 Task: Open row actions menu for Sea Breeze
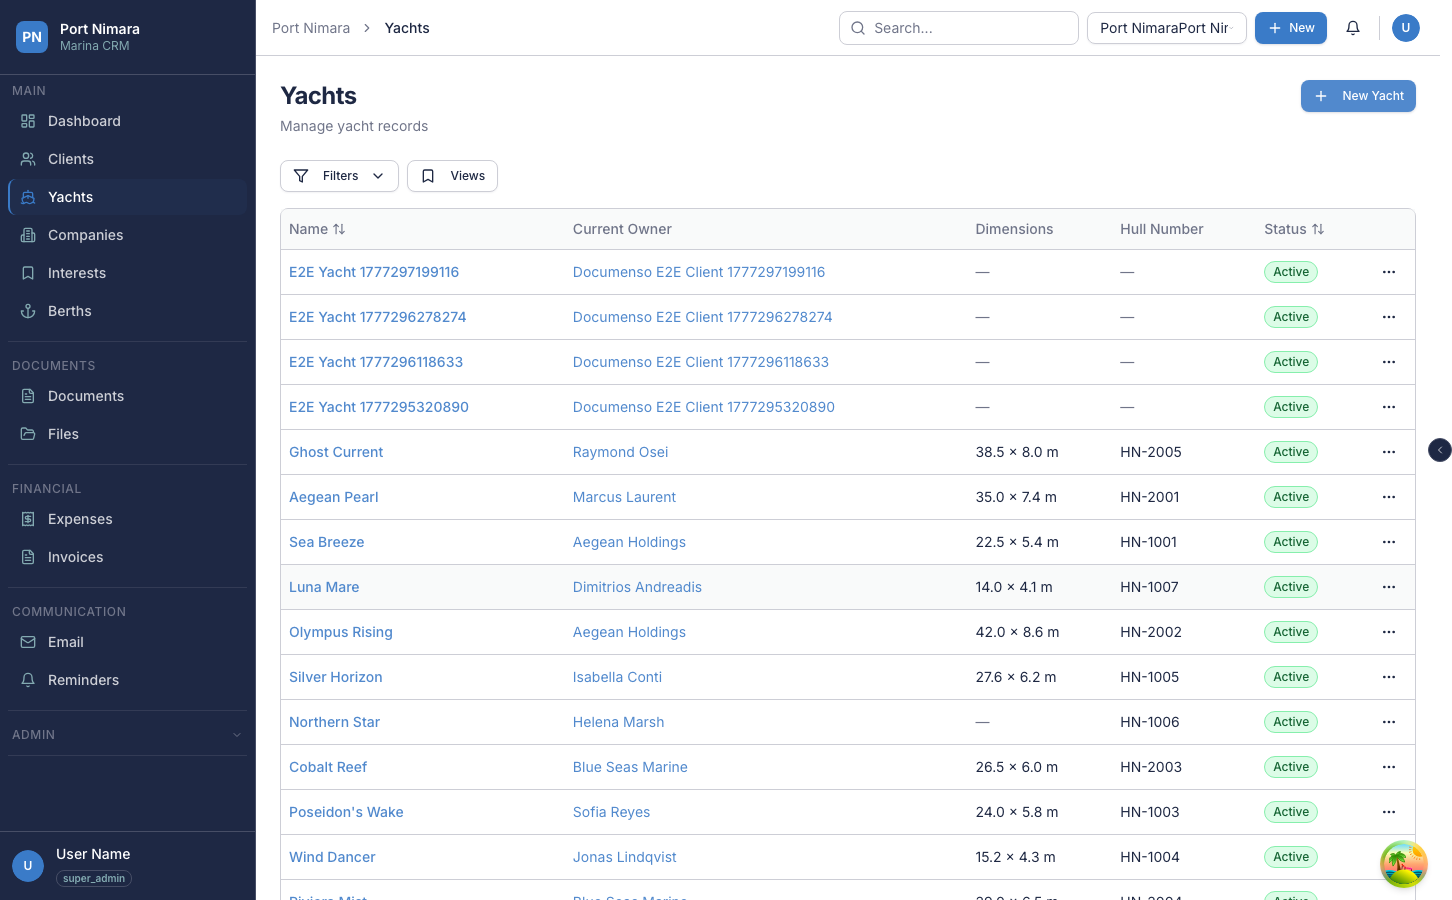(x=1389, y=542)
